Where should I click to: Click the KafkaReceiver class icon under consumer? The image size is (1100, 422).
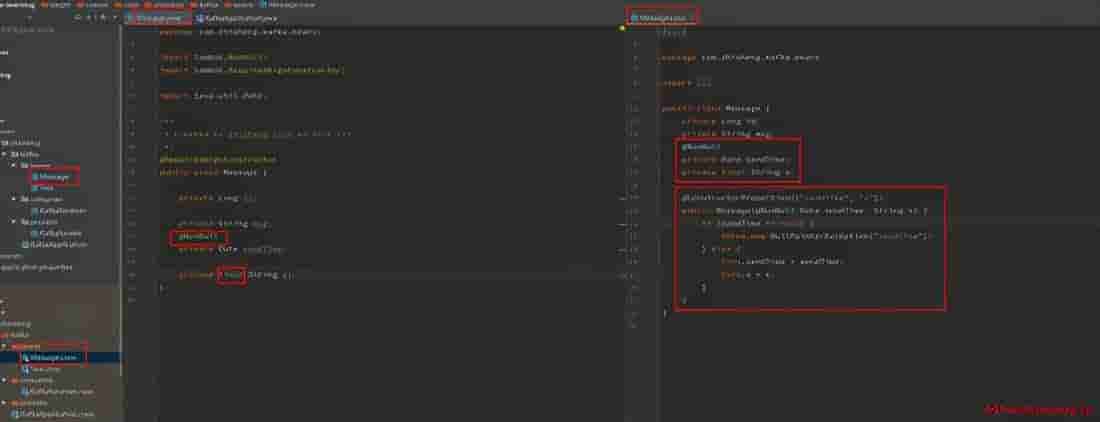35,209
